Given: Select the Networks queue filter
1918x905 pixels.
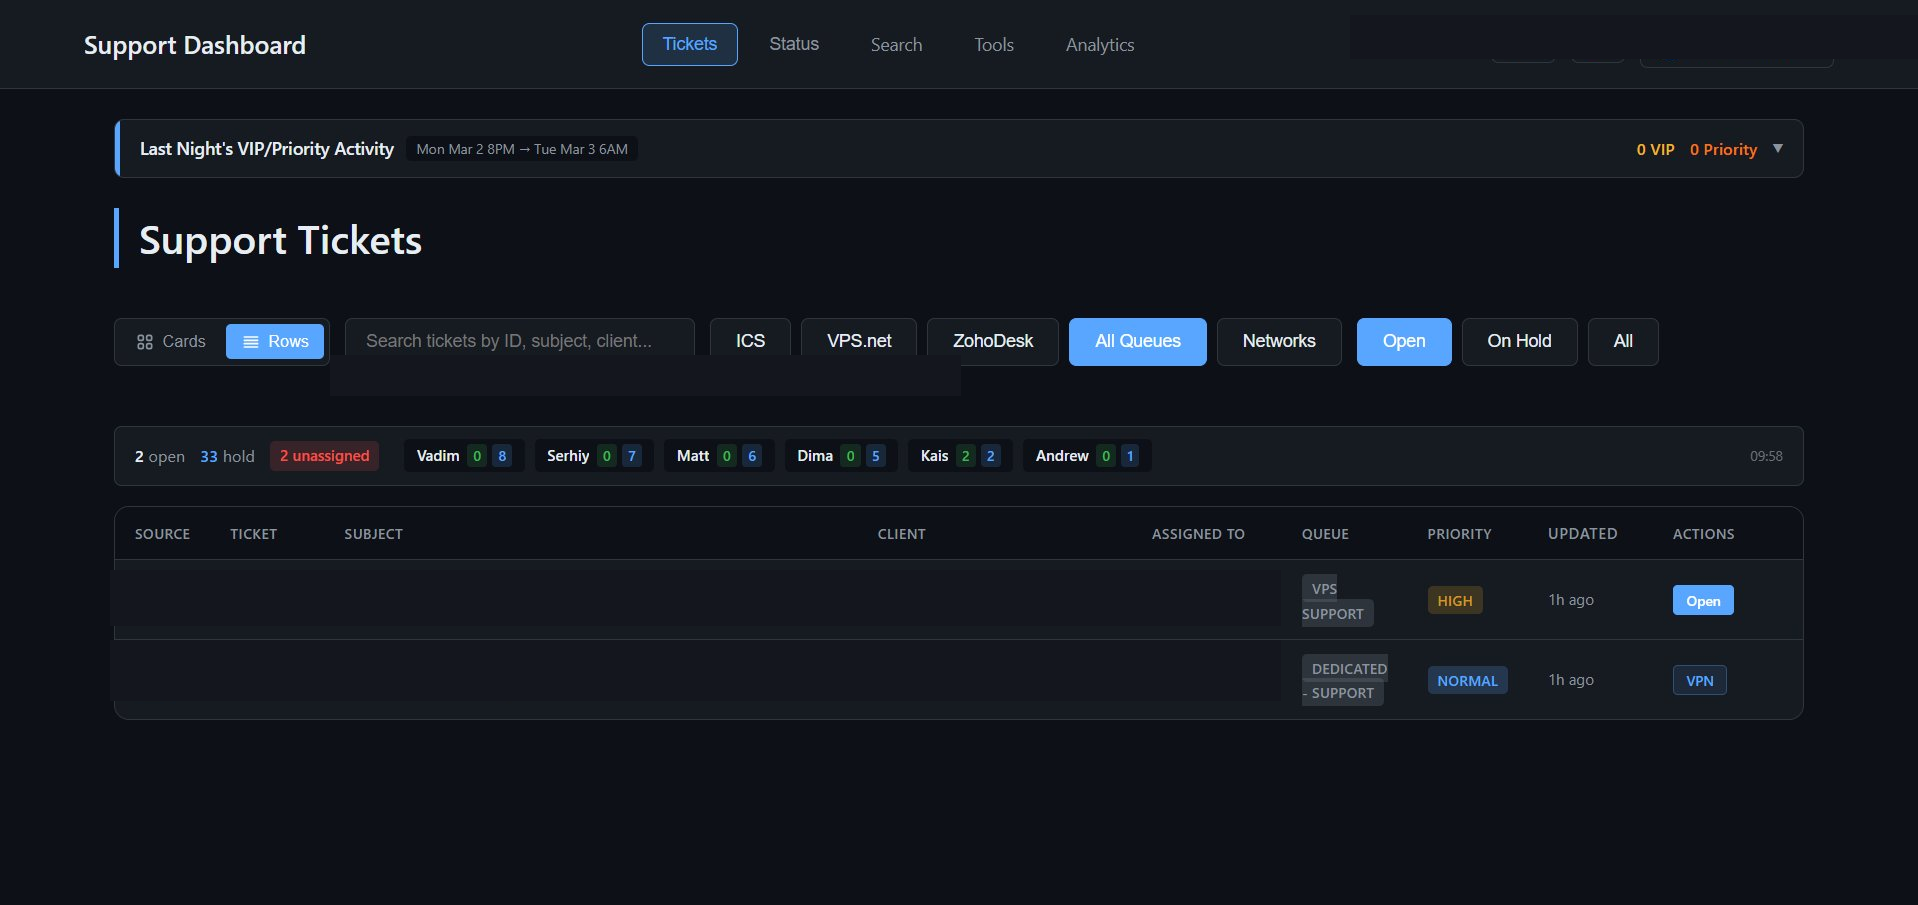Looking at the screenshot, I should [x=1278, y=342].
